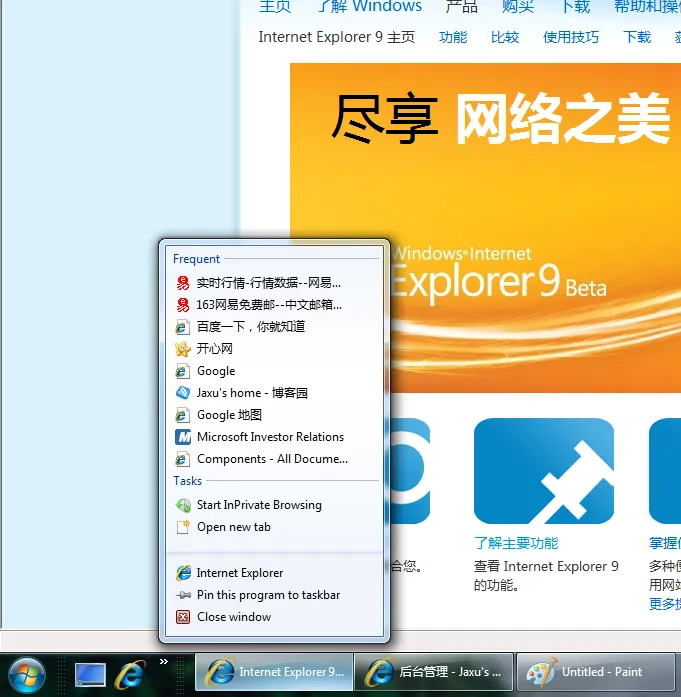Open 了解 Windows navigation link

point(370,6)
